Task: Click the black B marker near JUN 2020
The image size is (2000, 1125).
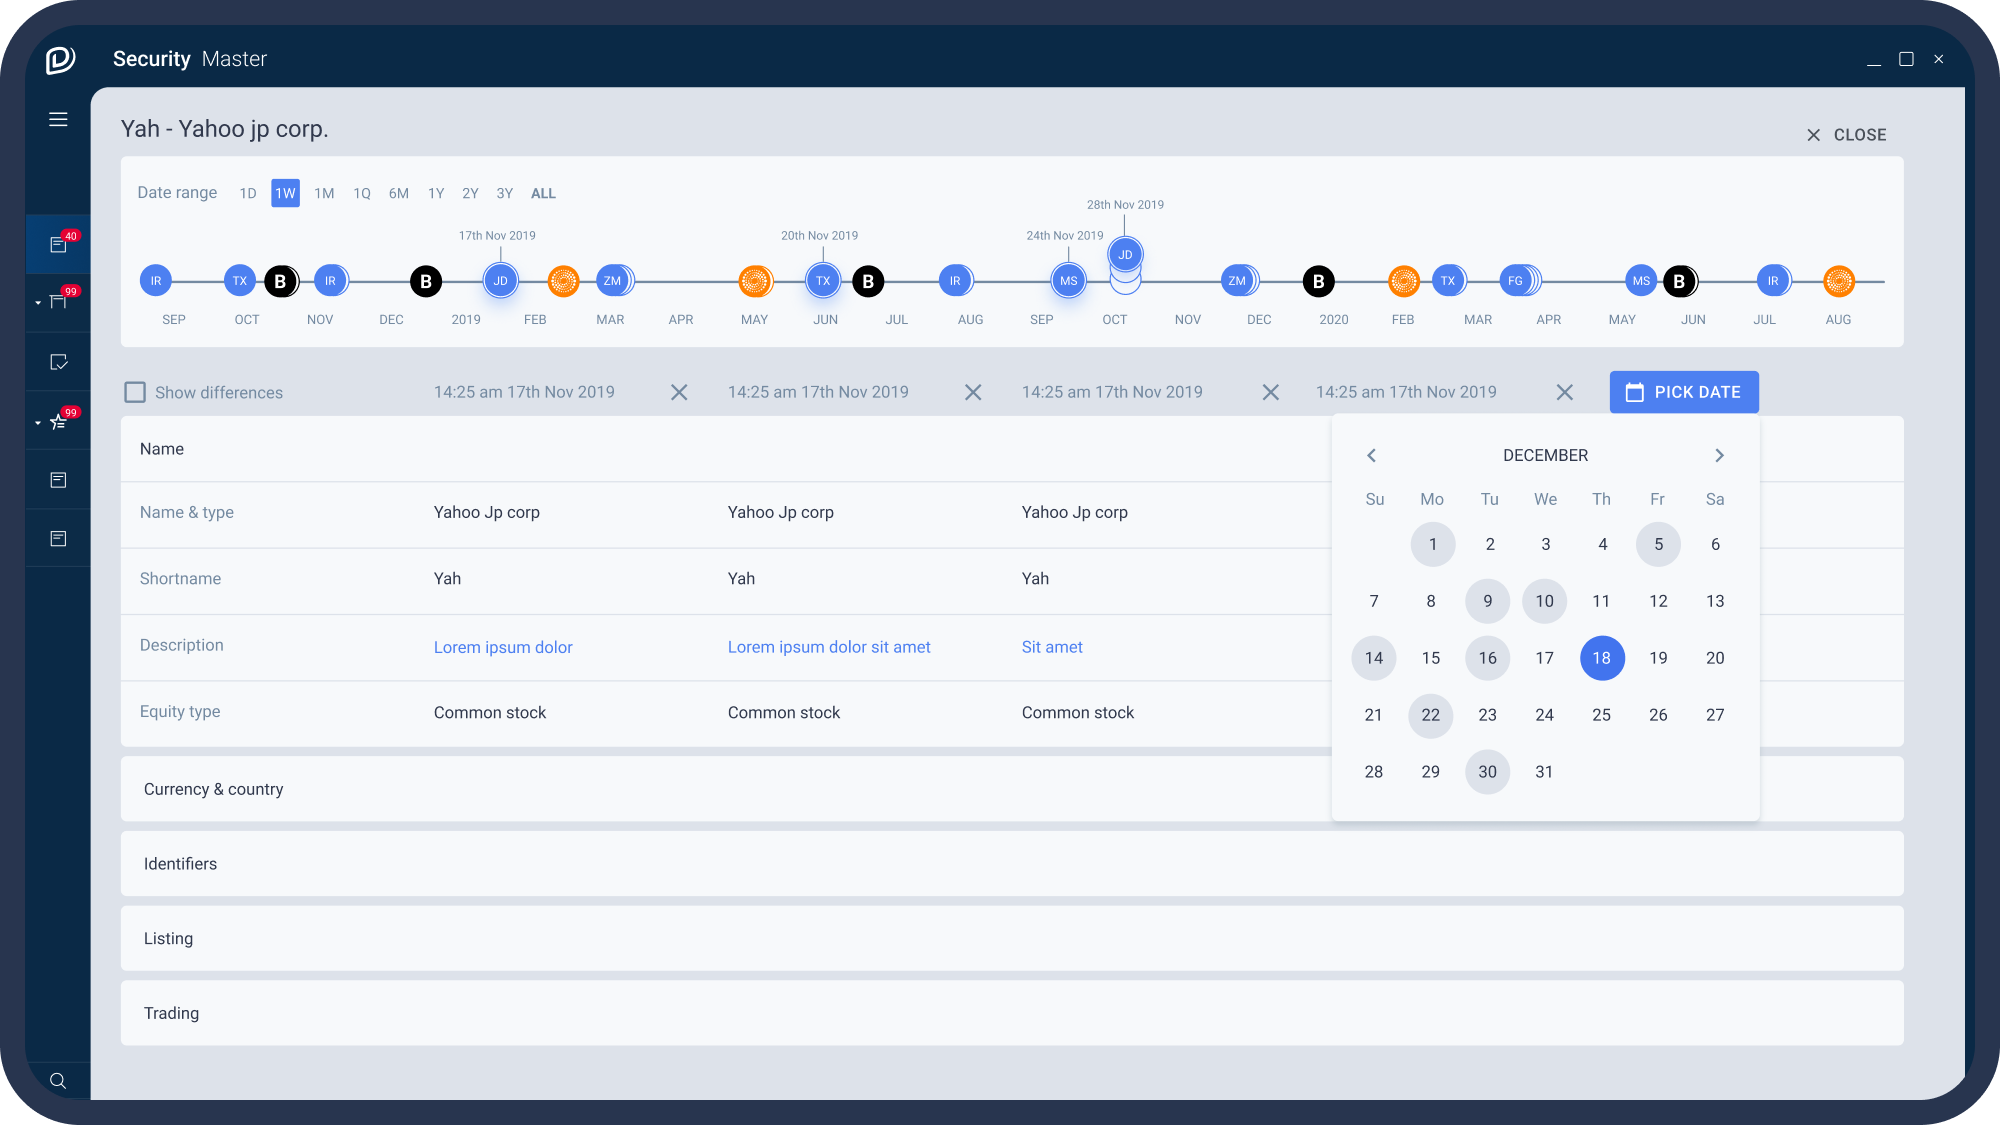Action: [x=1679, y=282]
